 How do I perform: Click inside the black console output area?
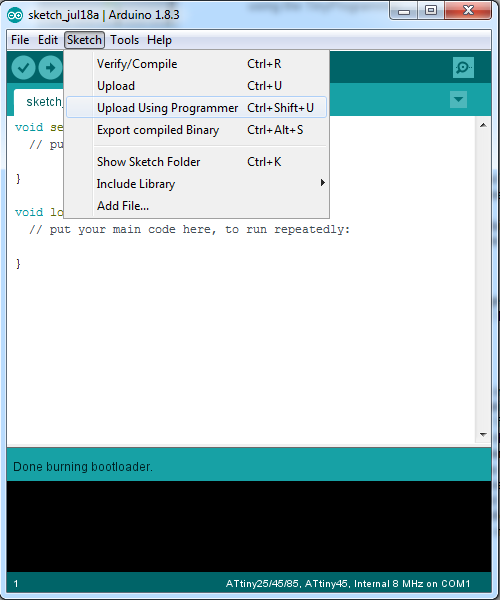coord(249,526)
